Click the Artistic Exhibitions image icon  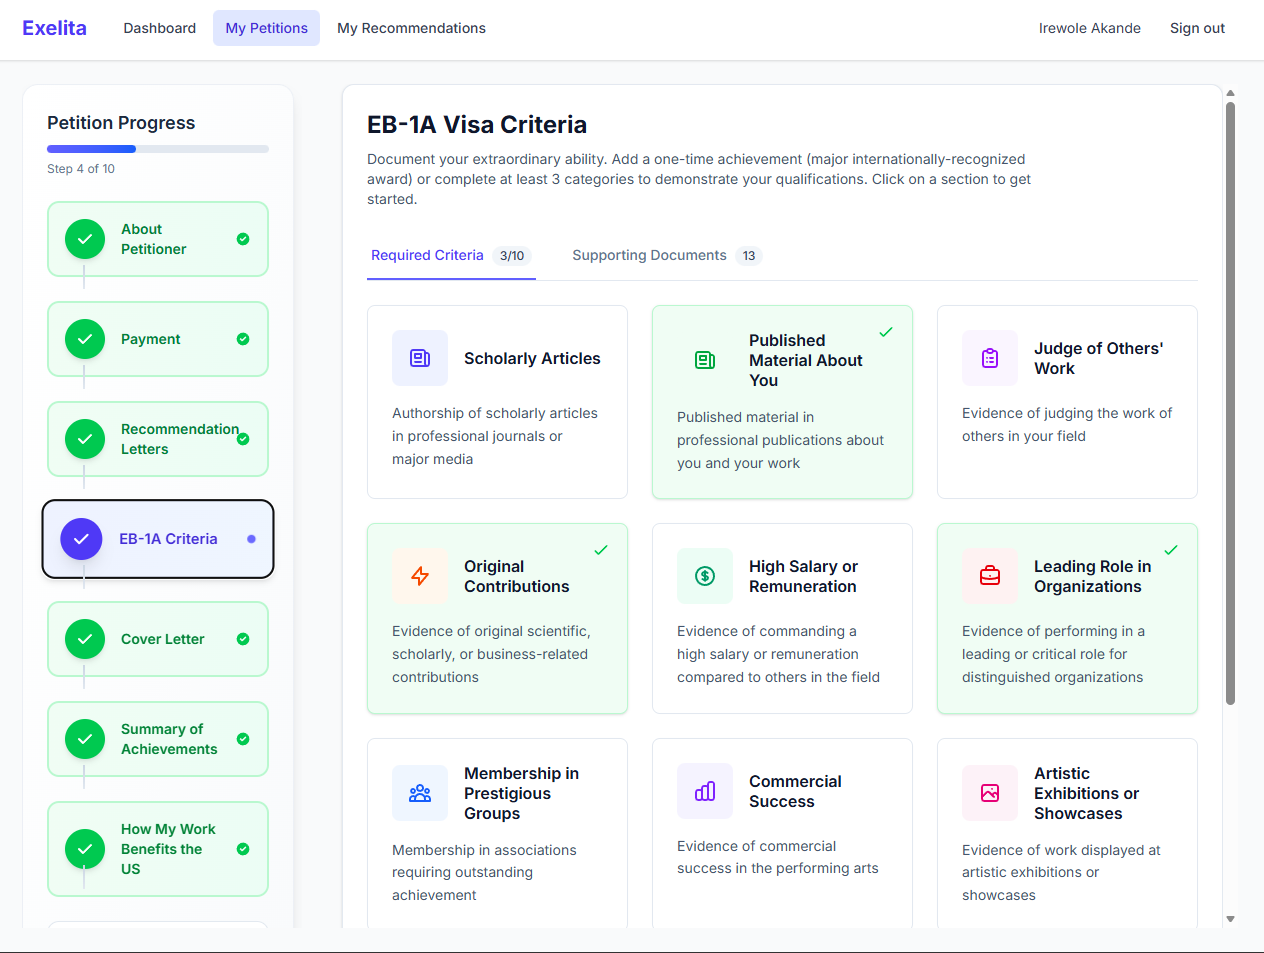pyautogui.click(x=990, y=793)
